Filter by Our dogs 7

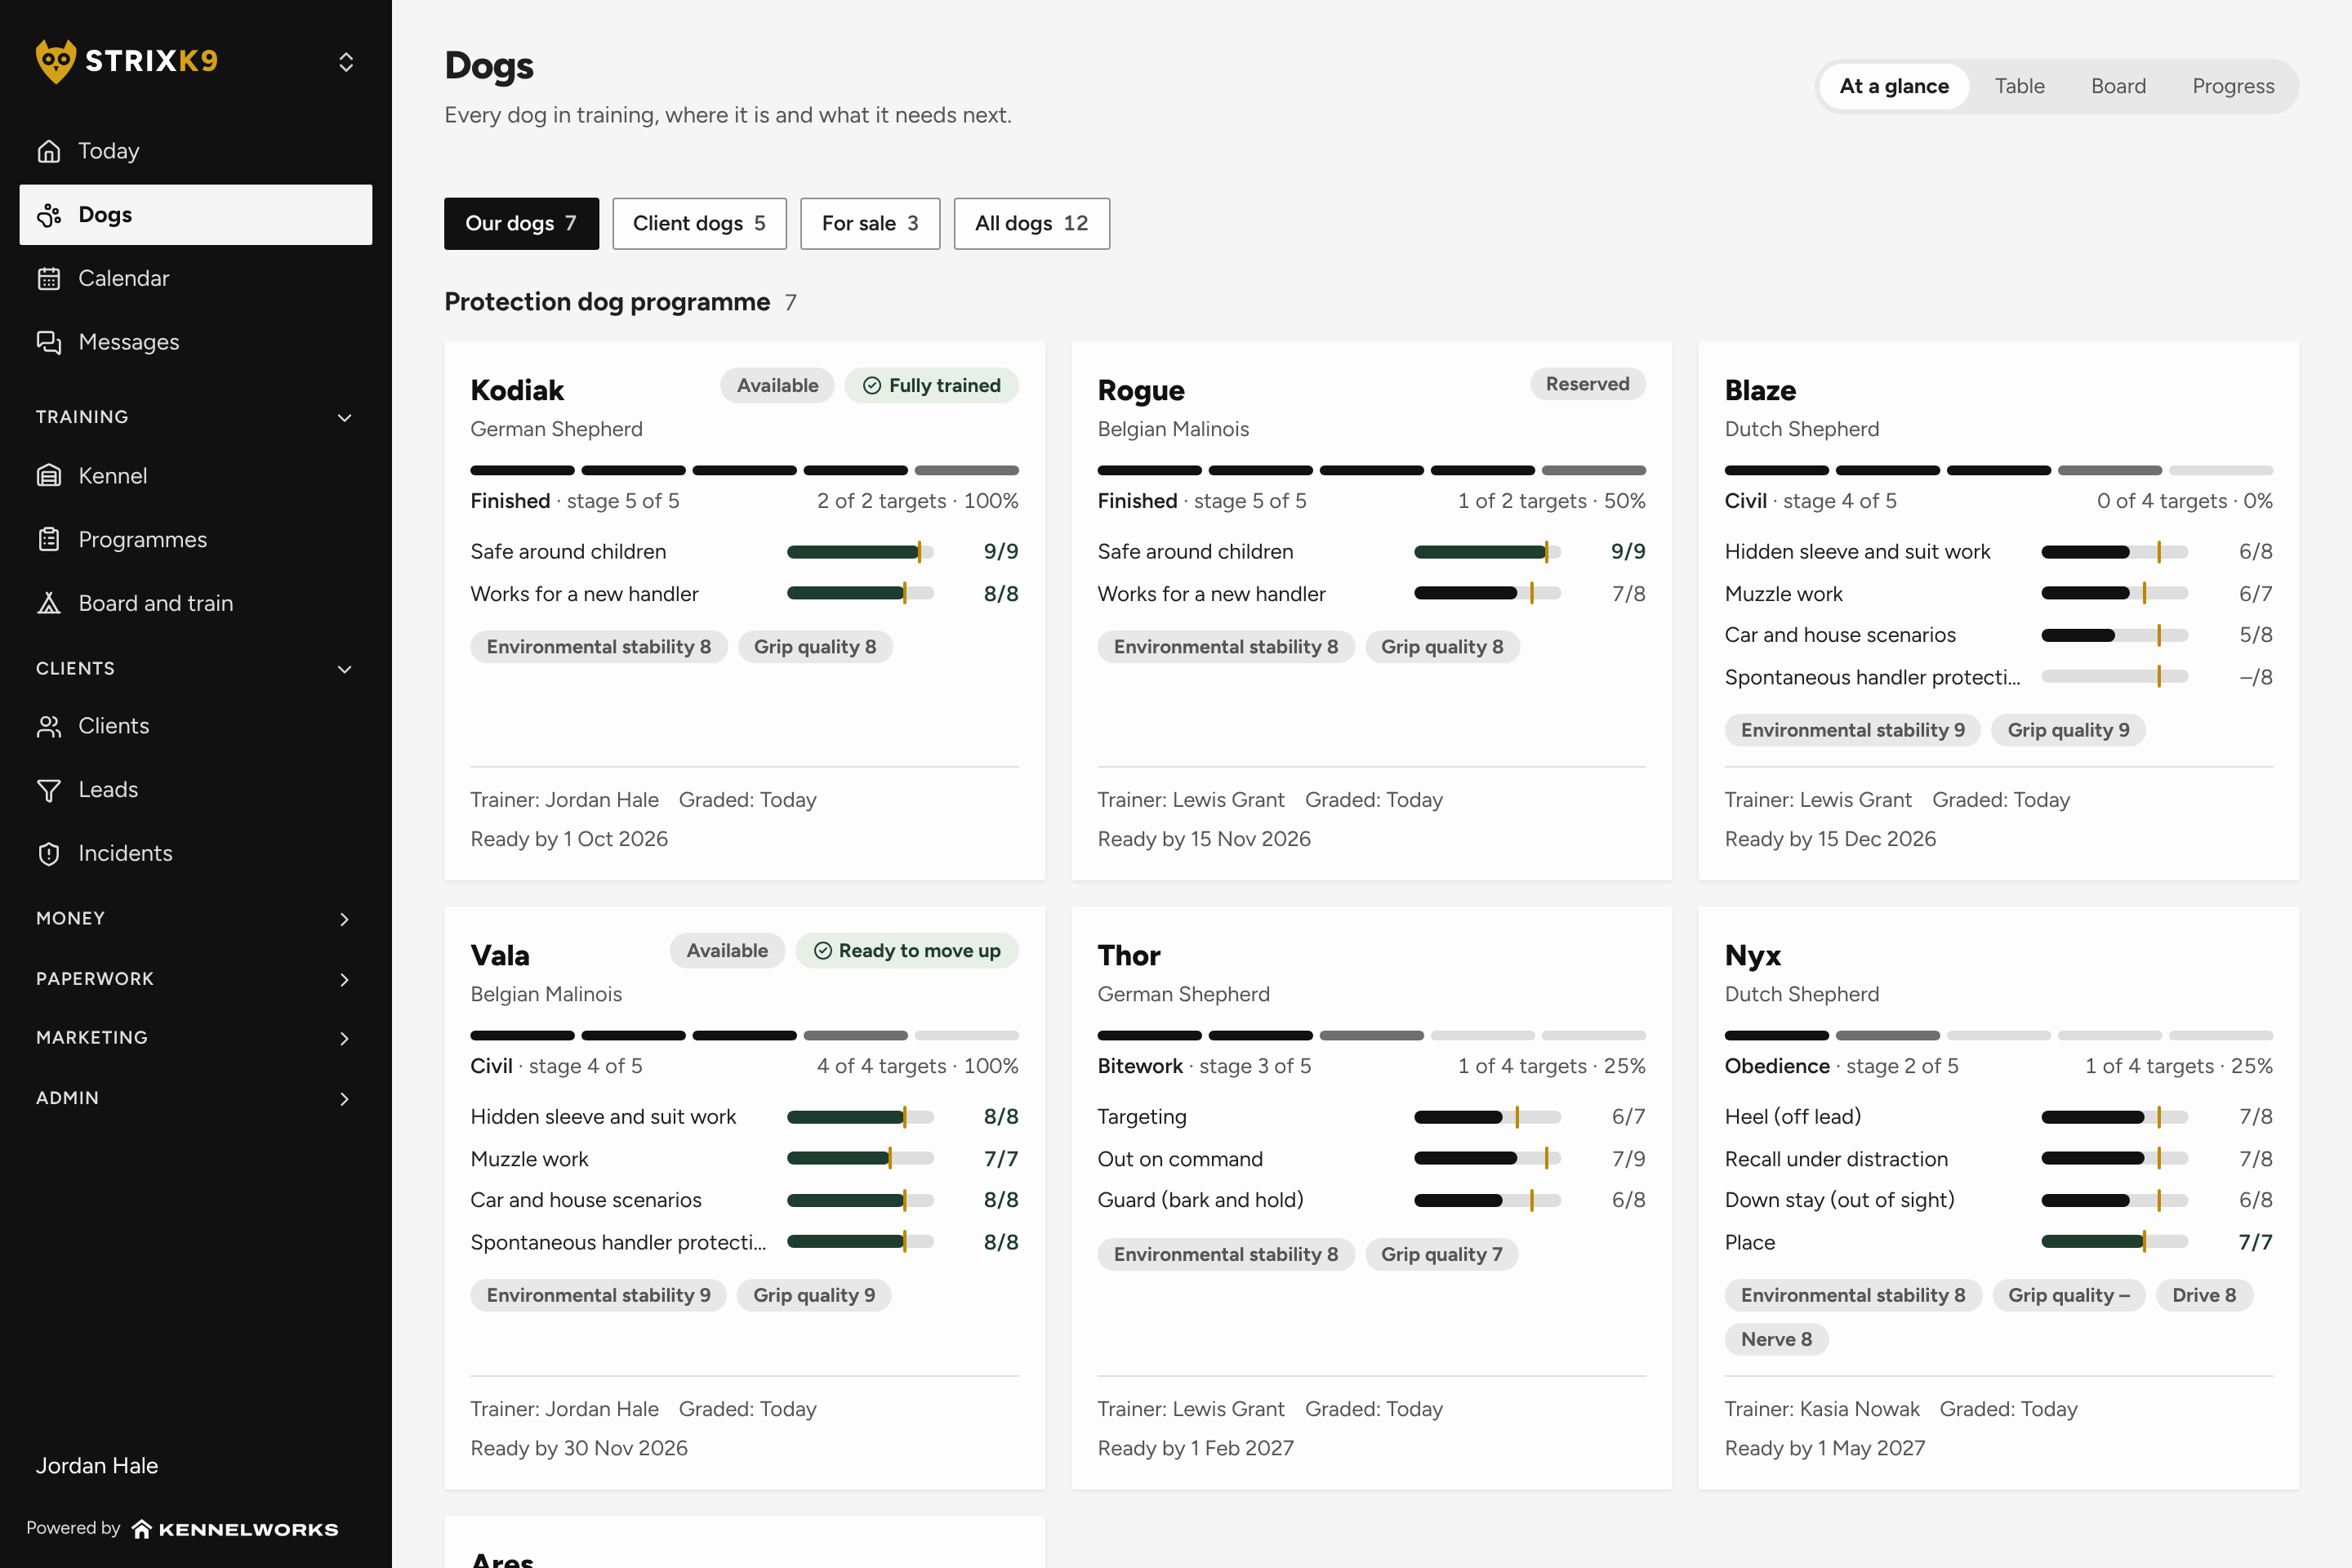click(521, 223)
